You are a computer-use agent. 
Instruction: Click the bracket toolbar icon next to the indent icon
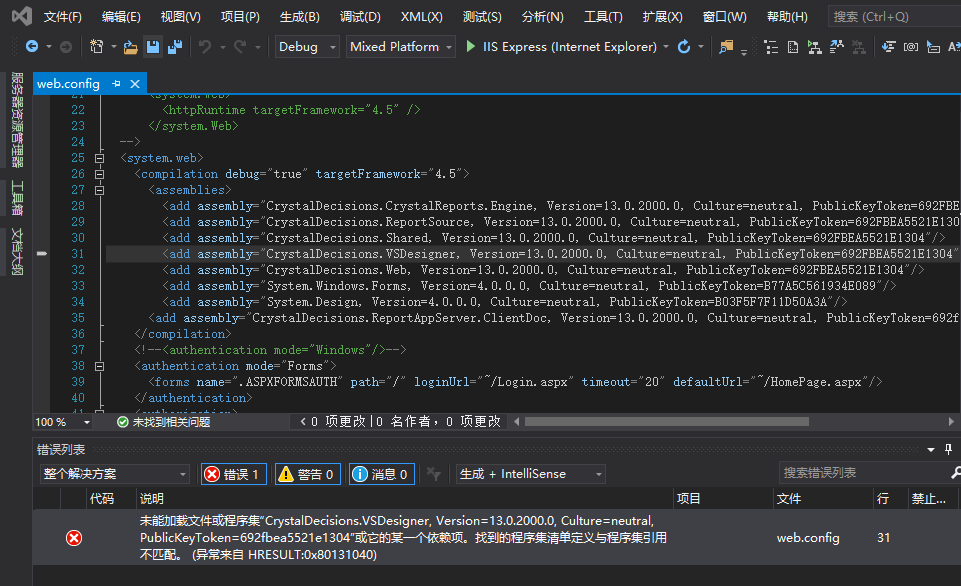pos(911,47)
